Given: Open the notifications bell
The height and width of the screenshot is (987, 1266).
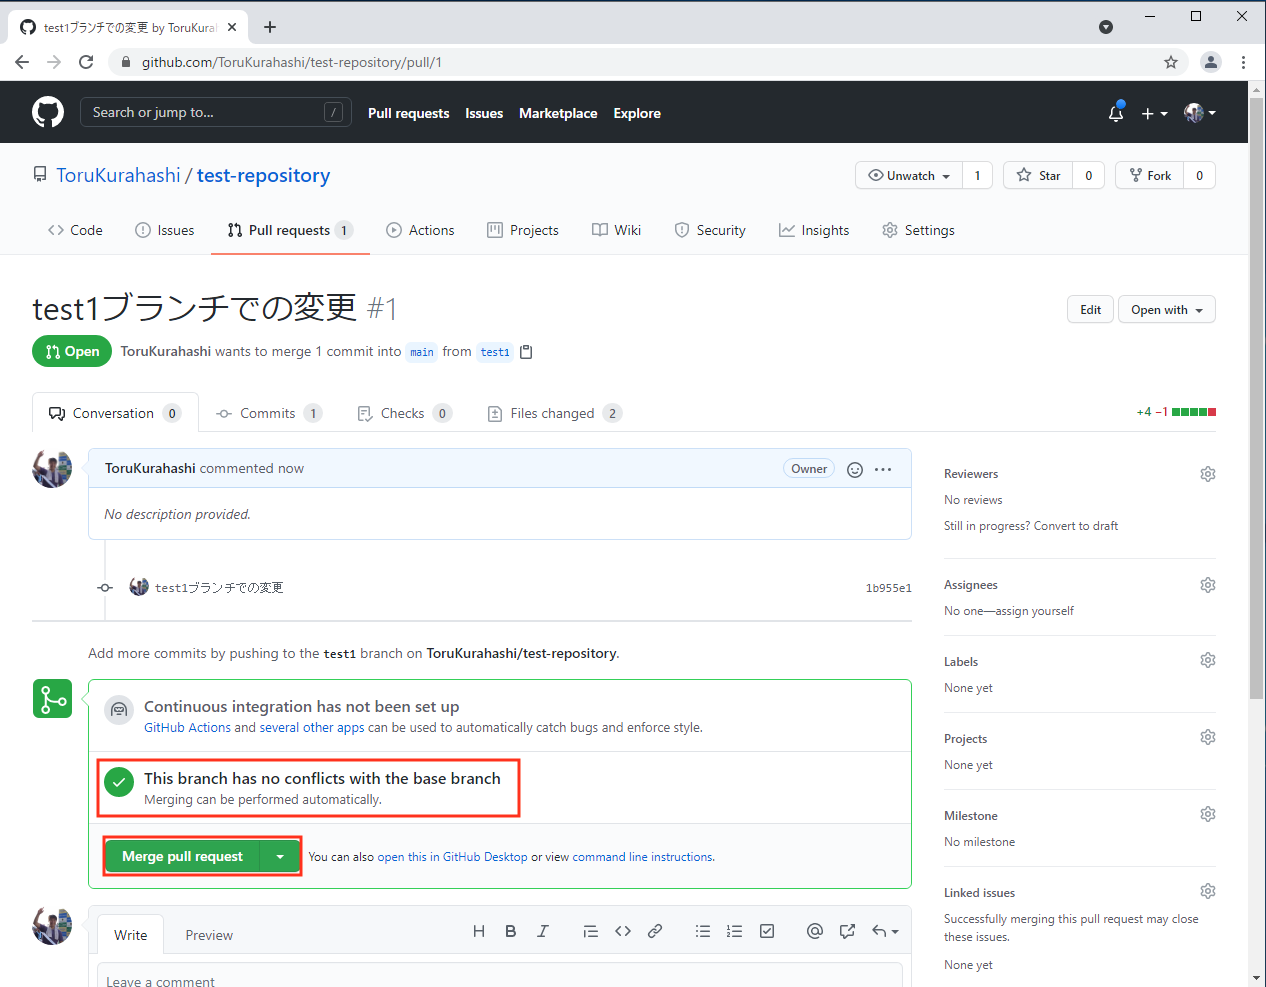Looking at the screenshot, I should point(1116,113).
